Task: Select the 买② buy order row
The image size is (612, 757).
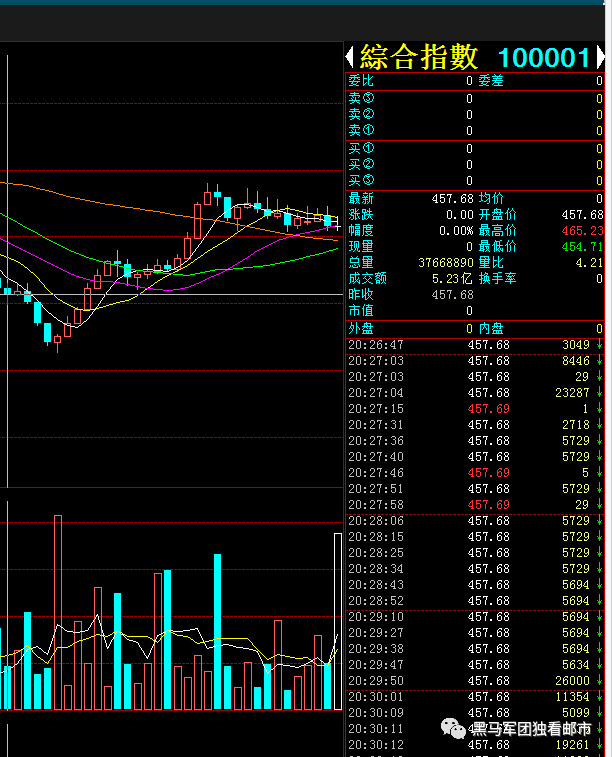Action: coord(475,165)
